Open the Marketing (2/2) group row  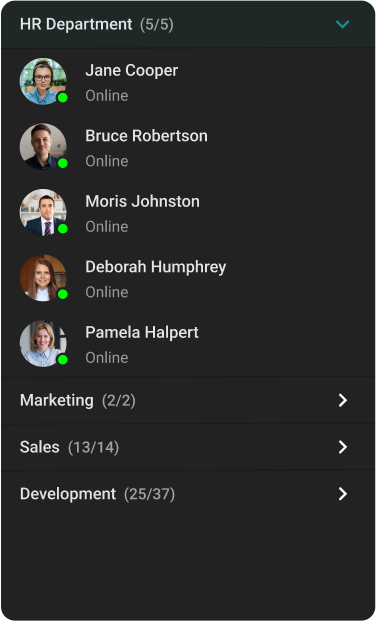[188, 400]
